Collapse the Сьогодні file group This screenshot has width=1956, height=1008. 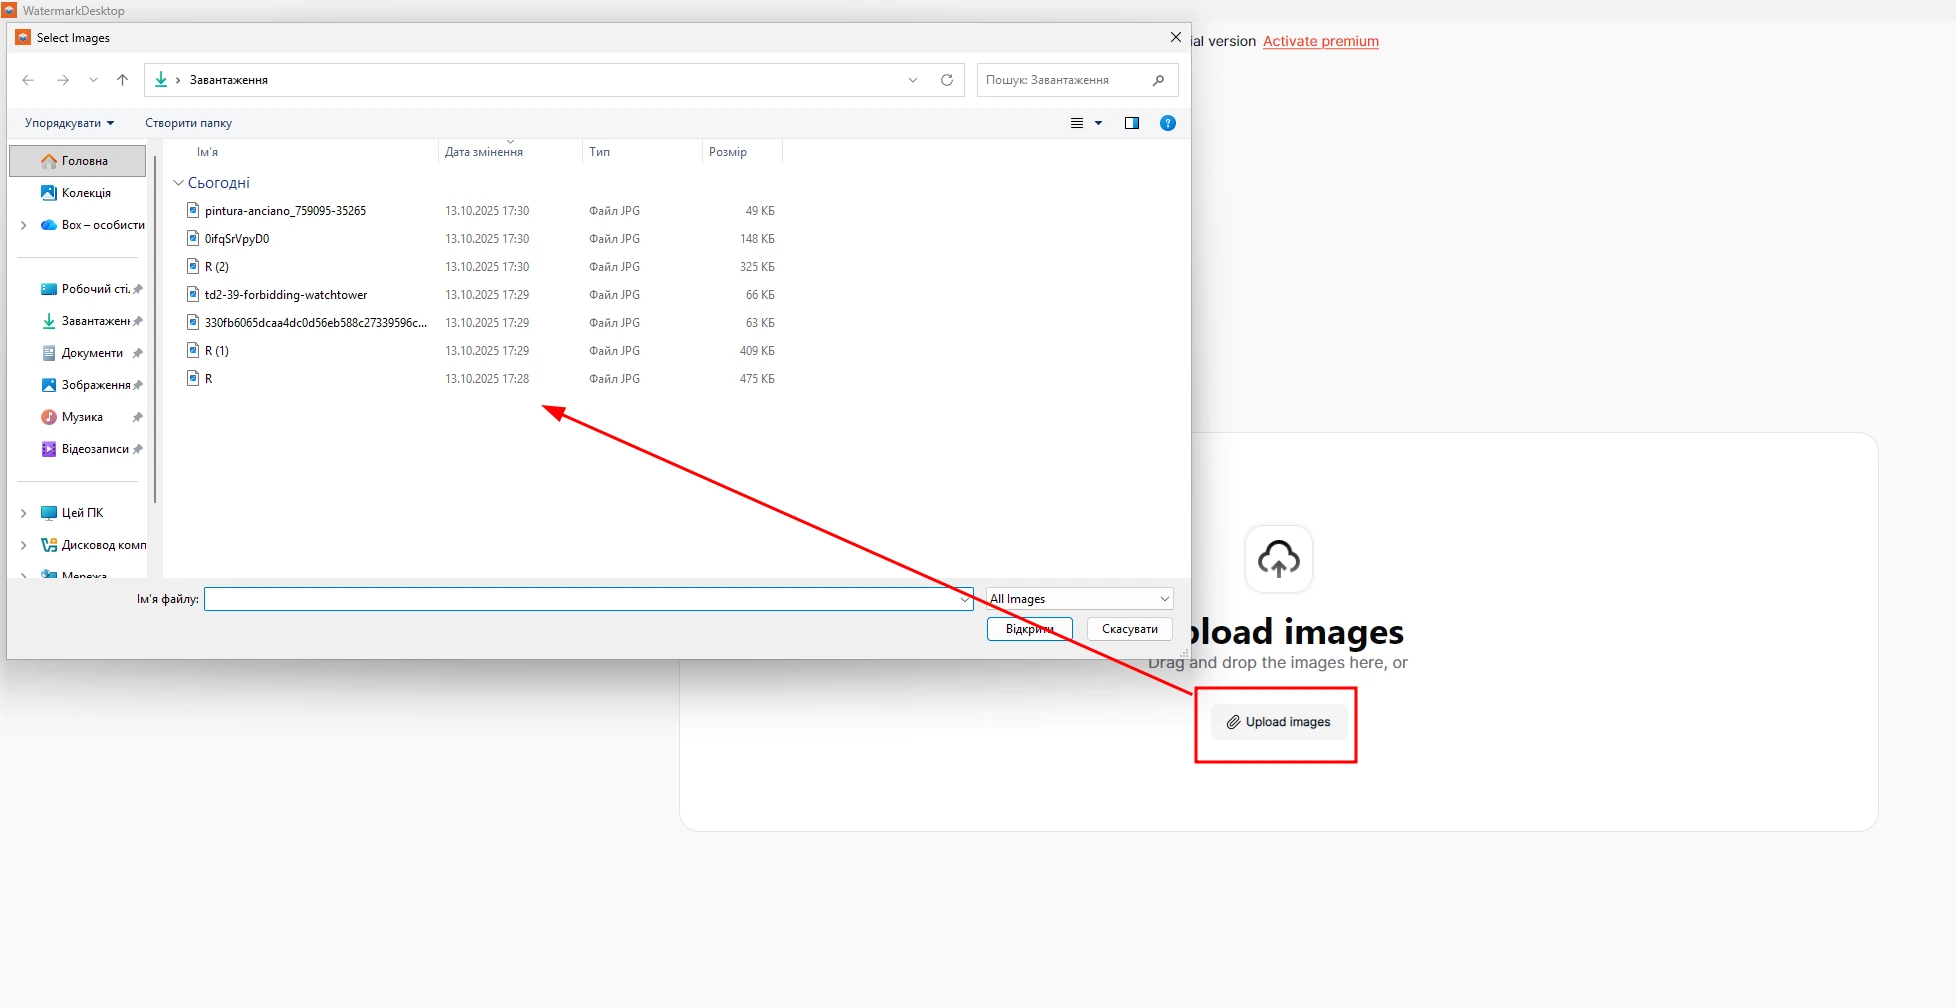pos(179,183)
